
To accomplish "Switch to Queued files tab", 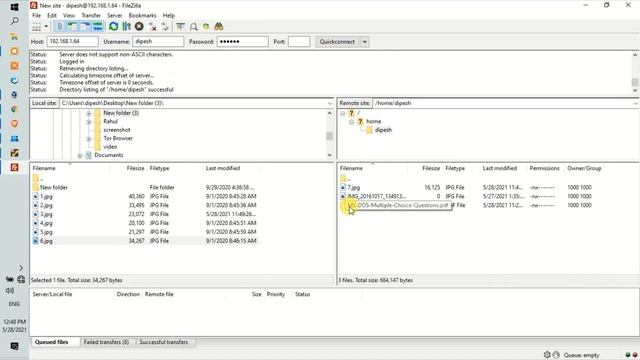I will tap(51, 342).
